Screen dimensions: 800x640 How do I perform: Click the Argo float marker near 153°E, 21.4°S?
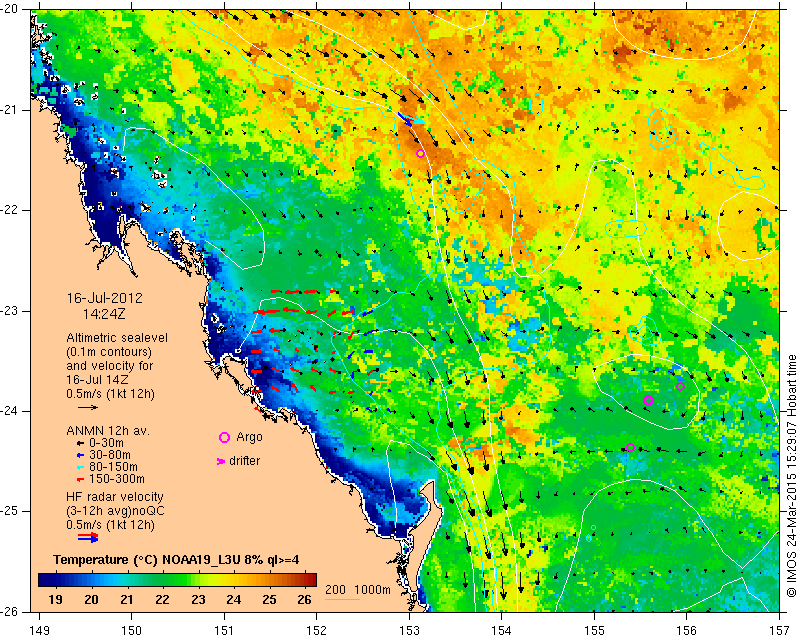tap(420, 154)
